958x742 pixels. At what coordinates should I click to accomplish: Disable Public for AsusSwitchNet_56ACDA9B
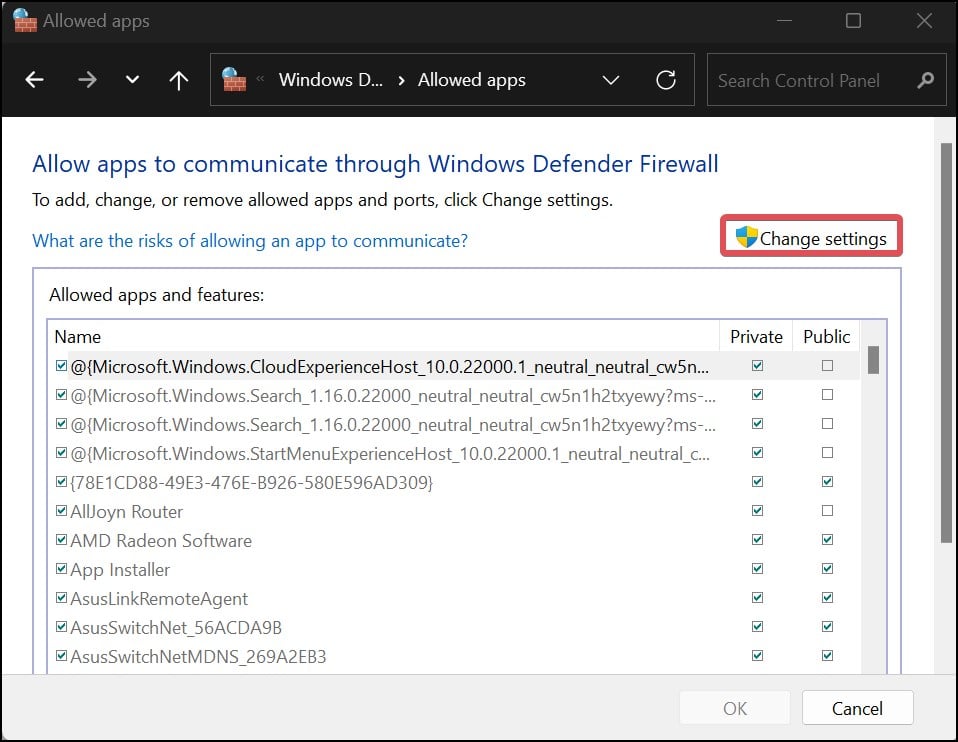point(827,626)
